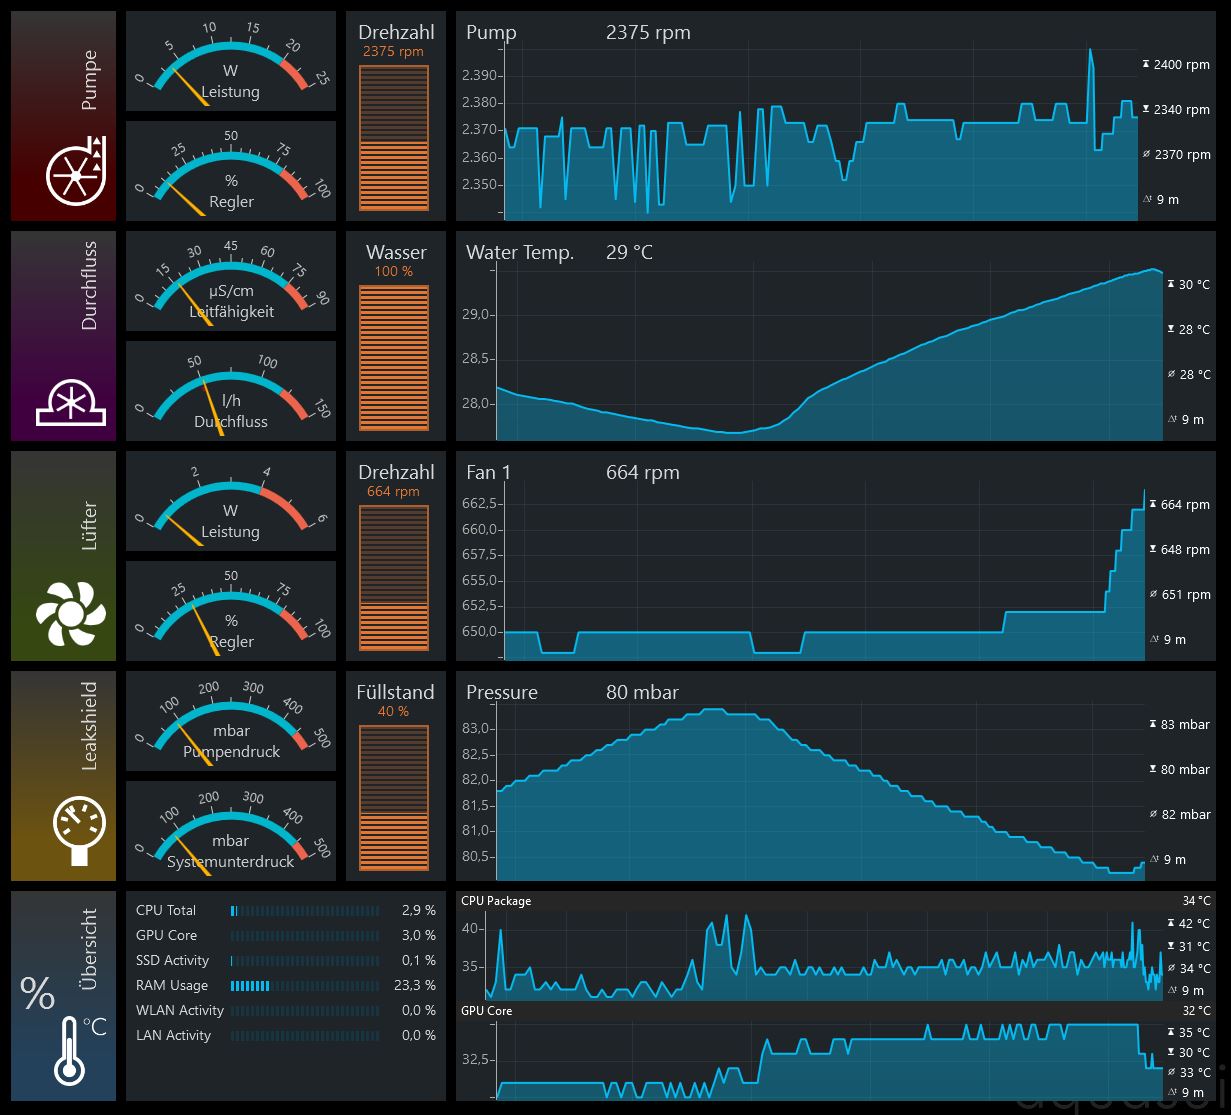
Task: Click the Systemunterdruck mbar gauge
Action: [x=231, y=831]
